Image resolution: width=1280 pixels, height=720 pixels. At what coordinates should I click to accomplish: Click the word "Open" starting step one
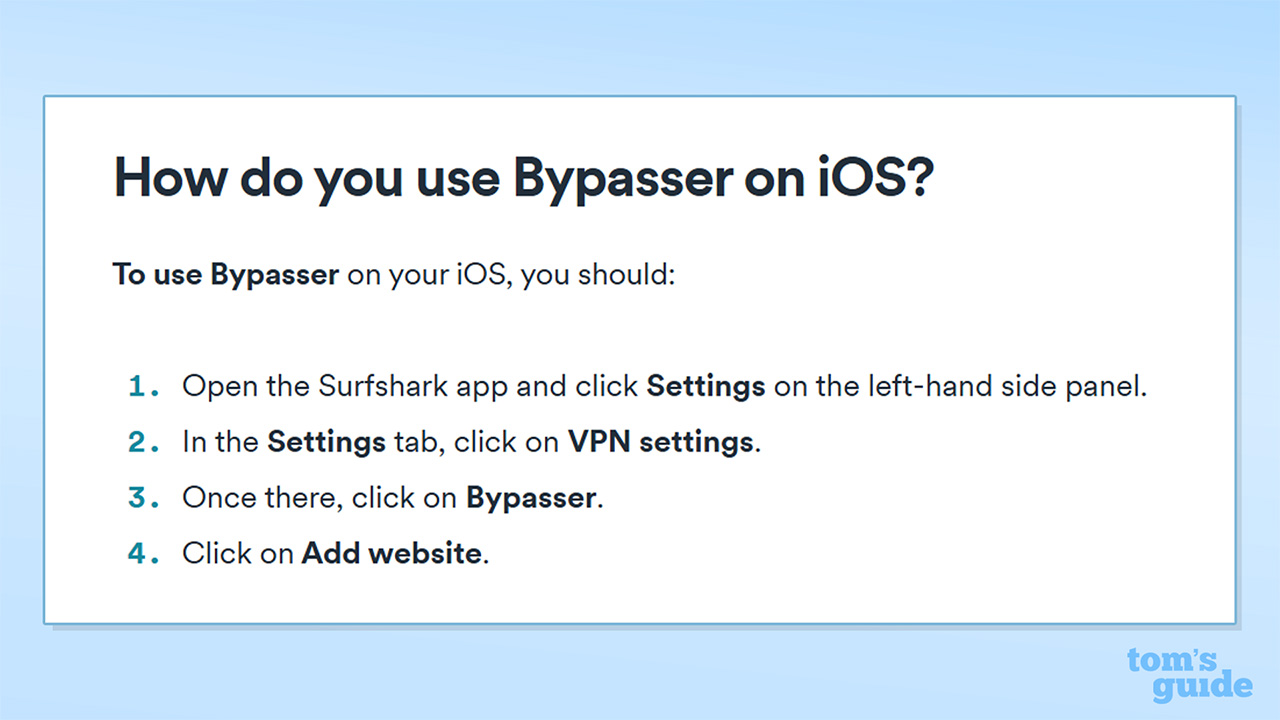pos(214,387)
